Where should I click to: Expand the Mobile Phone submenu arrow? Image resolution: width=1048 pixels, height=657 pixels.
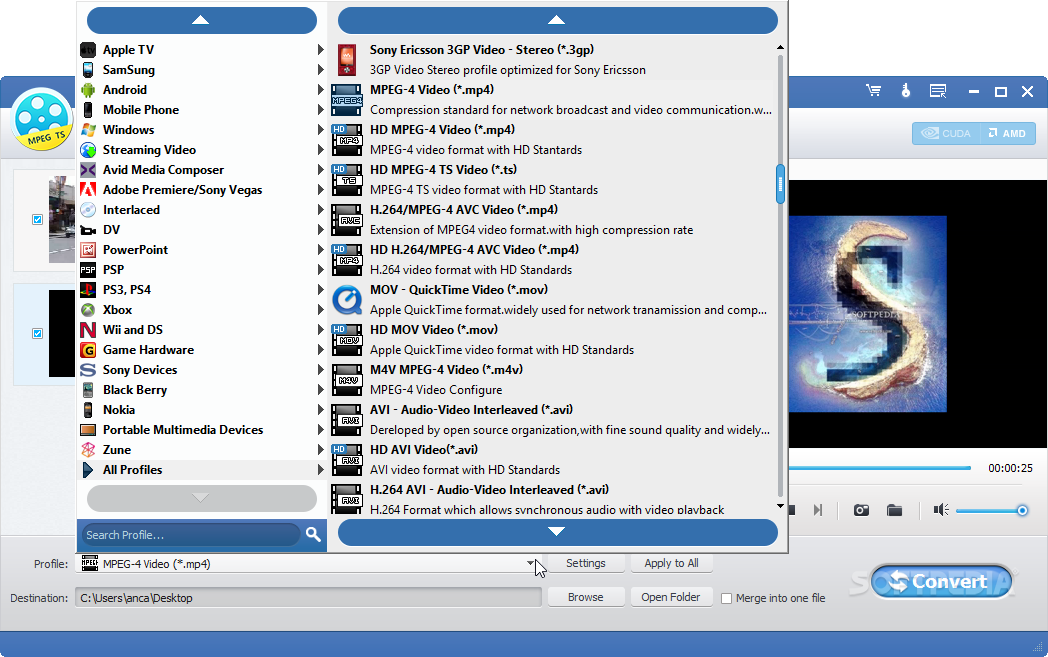[321, 110]
